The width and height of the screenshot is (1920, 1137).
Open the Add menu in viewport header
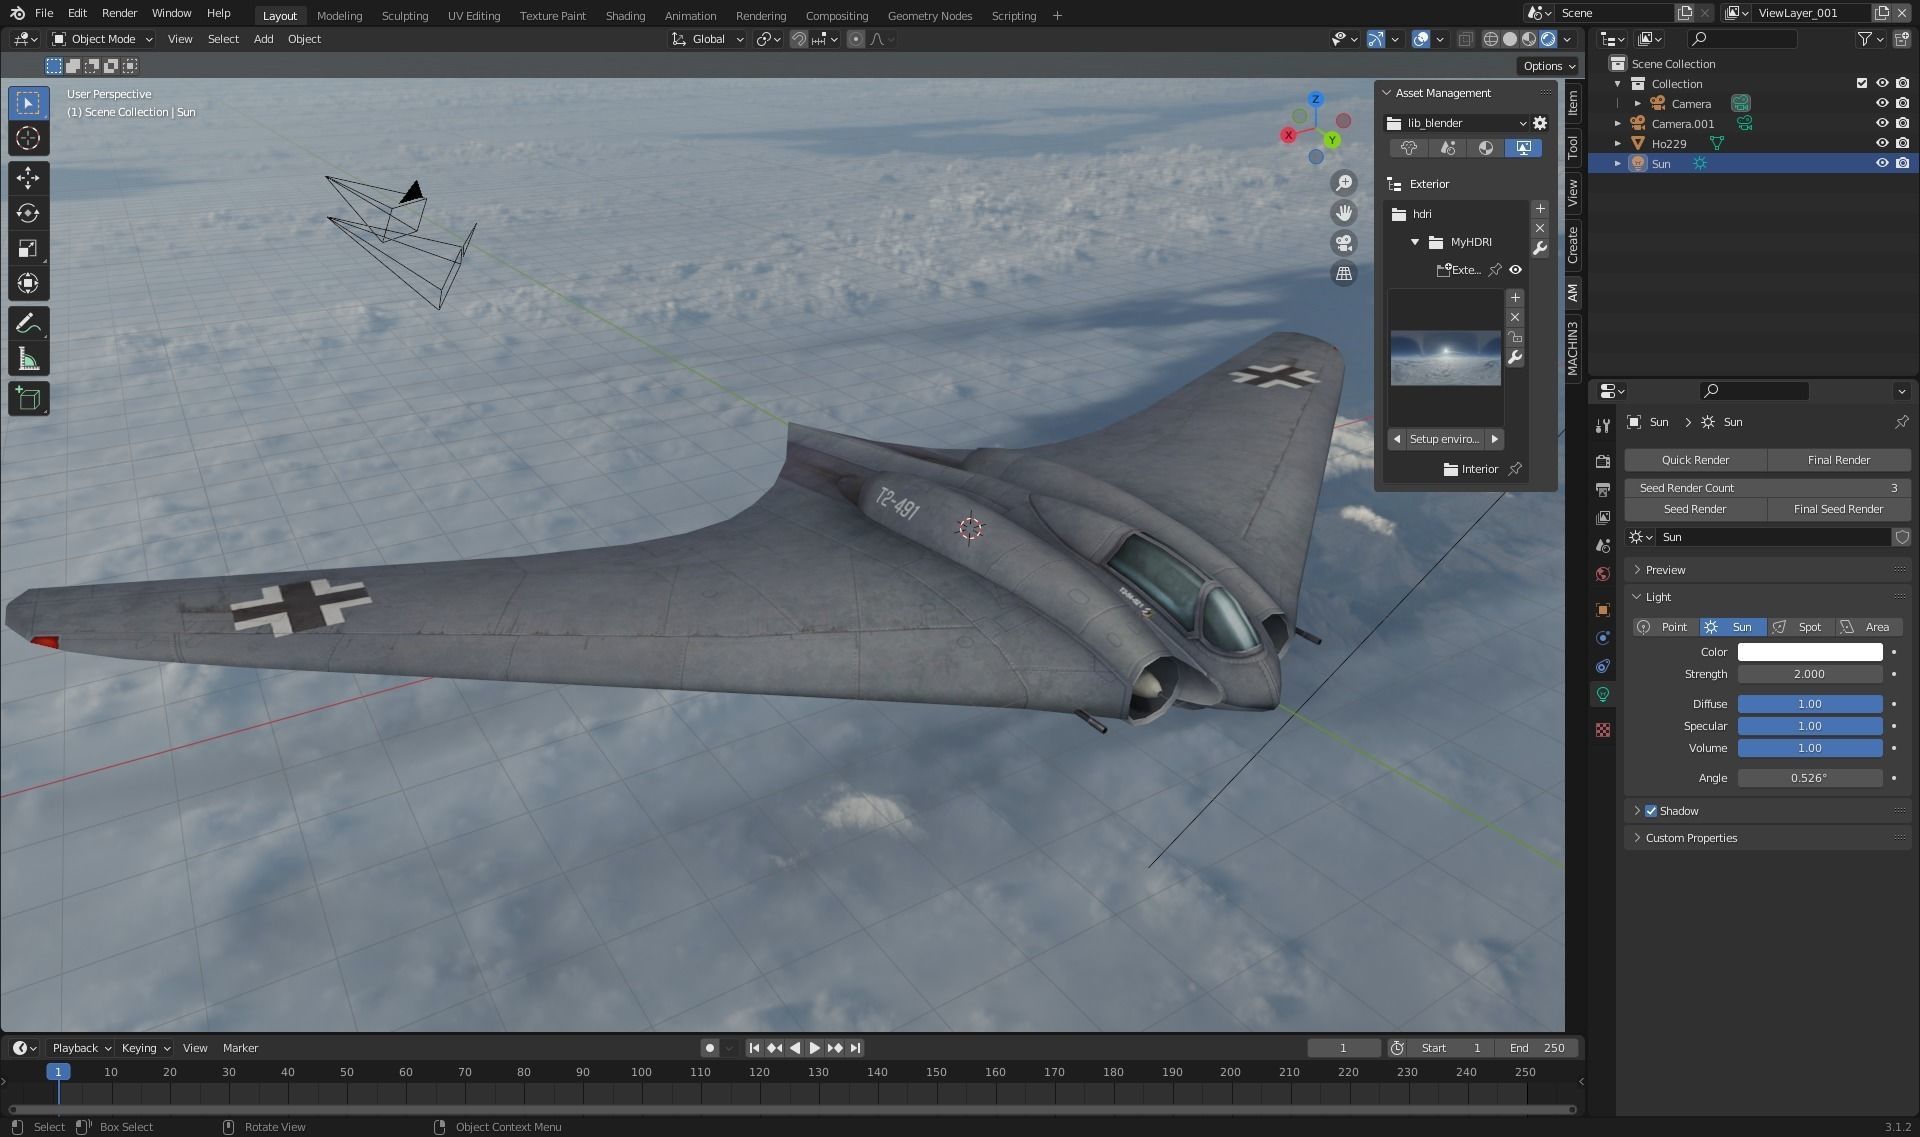pos(263,39)
